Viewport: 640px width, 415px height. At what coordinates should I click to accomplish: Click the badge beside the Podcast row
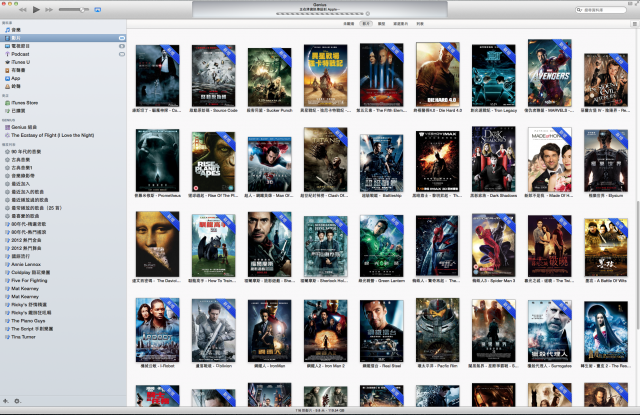[122, 54]
